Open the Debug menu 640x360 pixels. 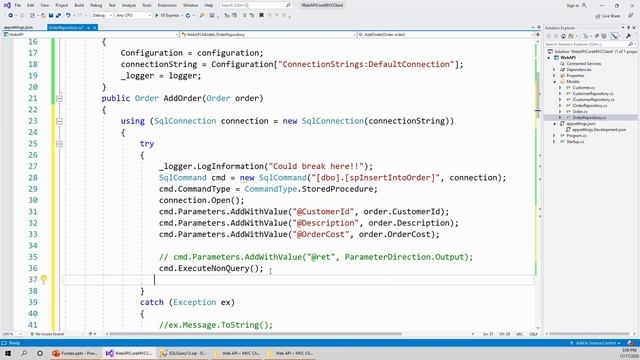tap(96, 5)
